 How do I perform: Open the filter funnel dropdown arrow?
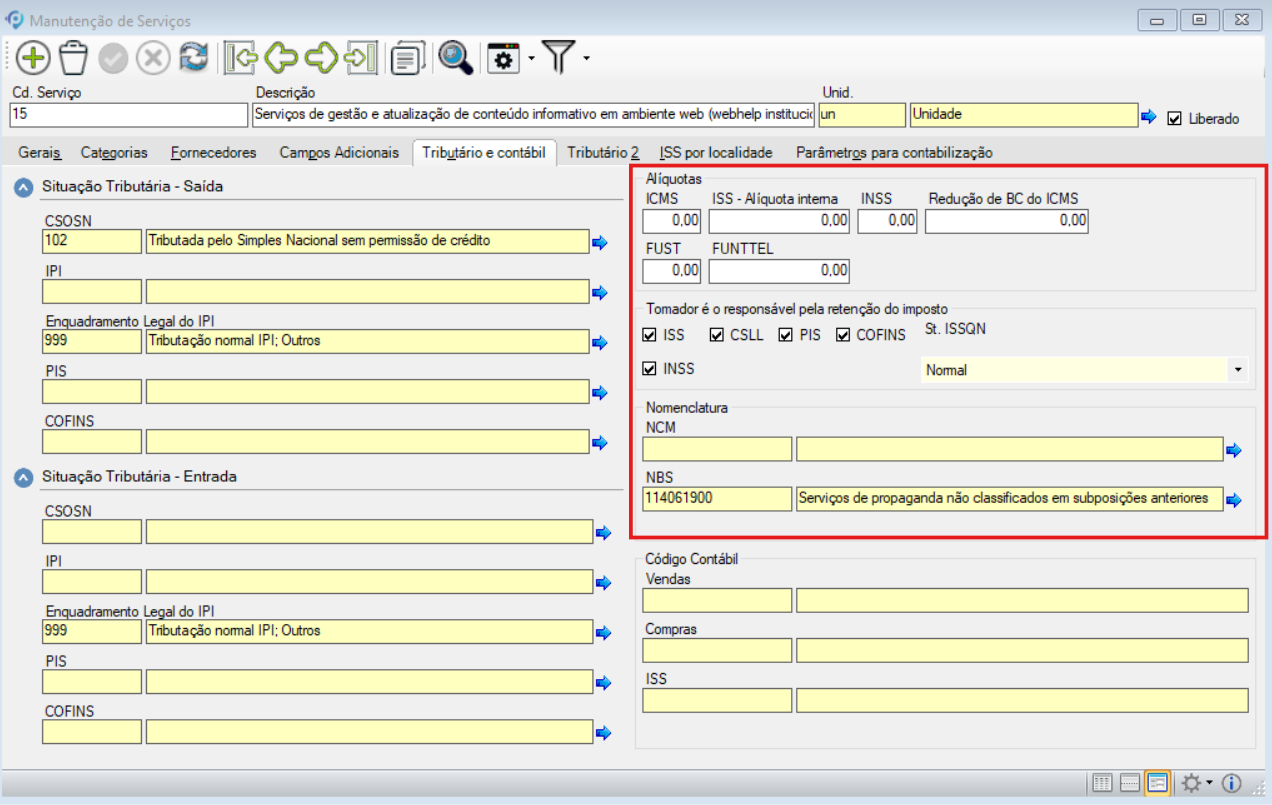pyautogui.click(x=587, y=58)
